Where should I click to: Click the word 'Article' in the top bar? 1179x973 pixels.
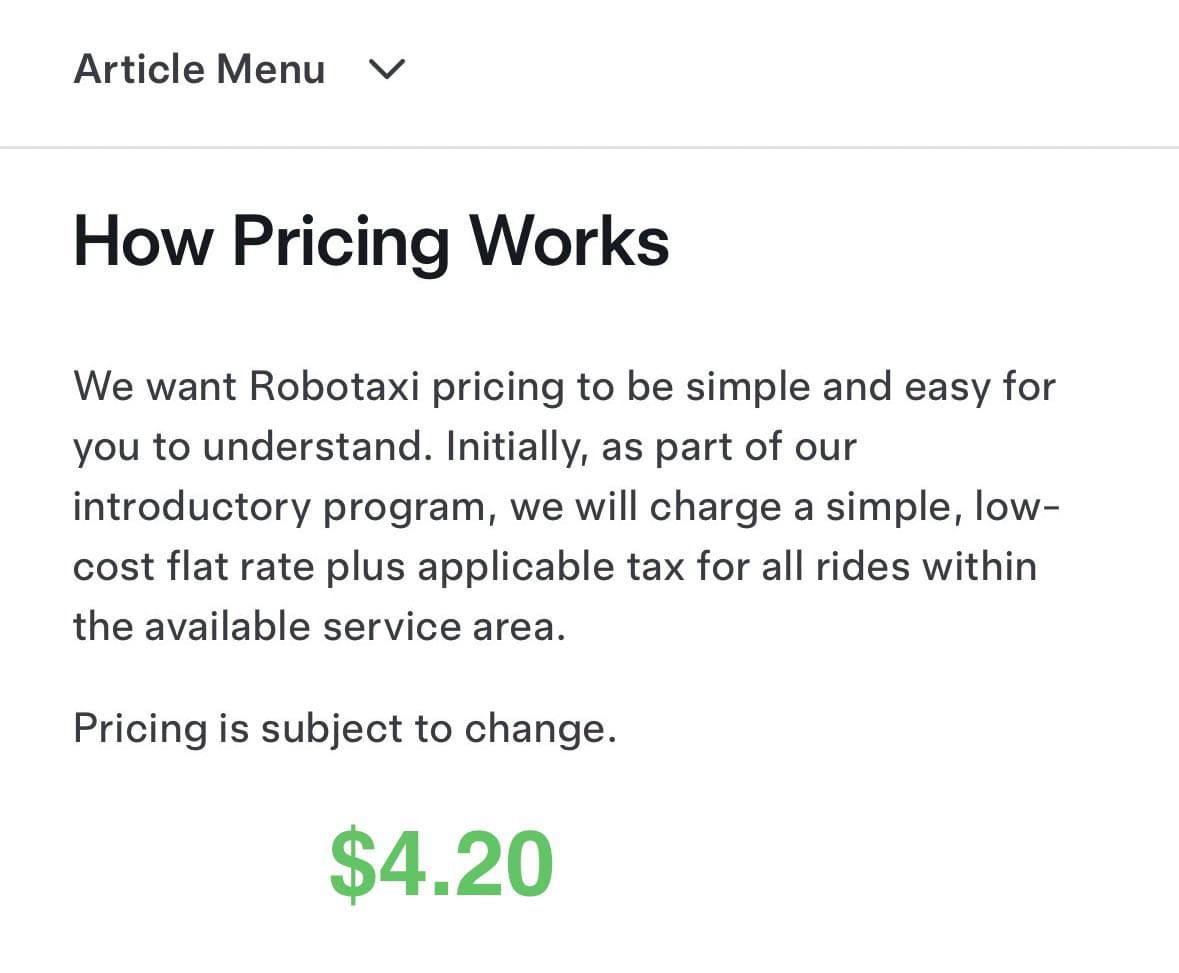pos(139,69)
